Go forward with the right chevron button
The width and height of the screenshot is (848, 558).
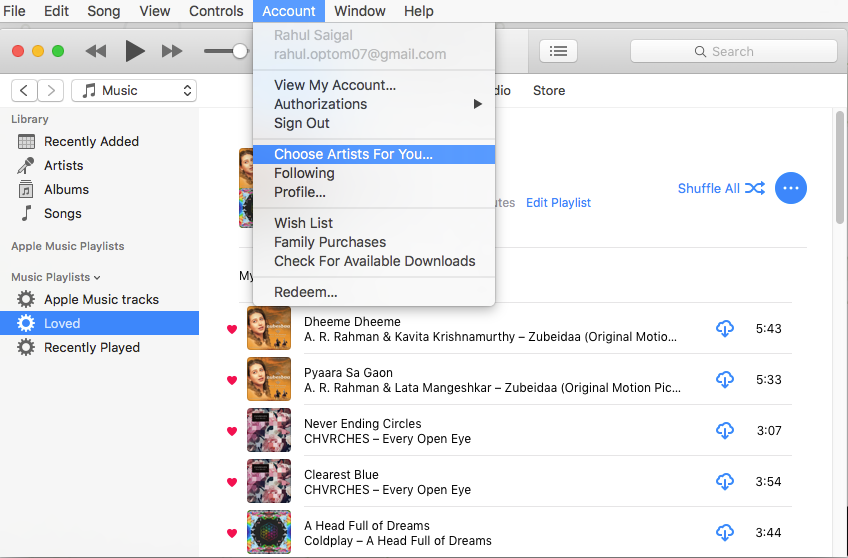click(x=51, y=90)
